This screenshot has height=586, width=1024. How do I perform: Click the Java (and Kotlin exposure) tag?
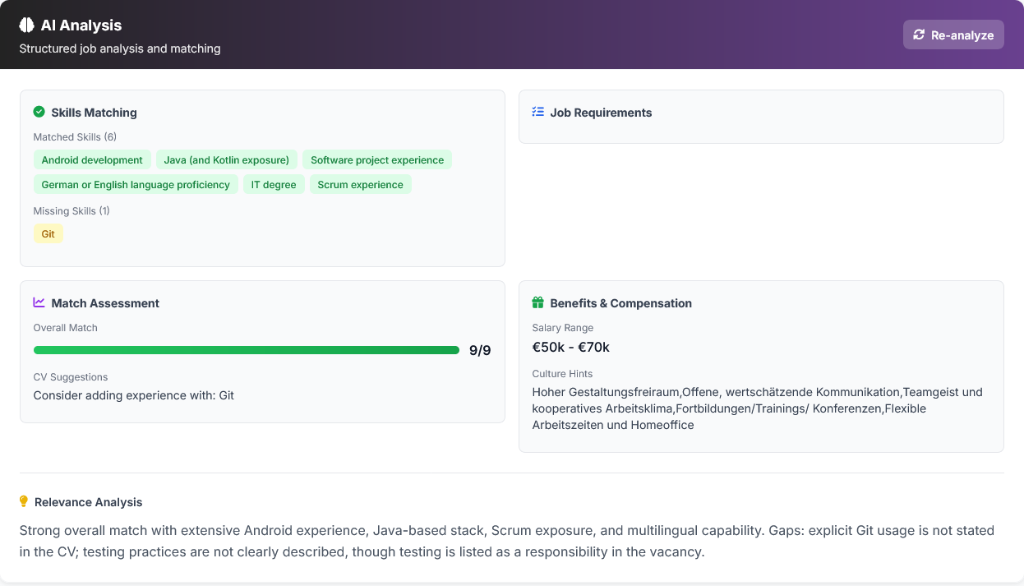point(226,160)
